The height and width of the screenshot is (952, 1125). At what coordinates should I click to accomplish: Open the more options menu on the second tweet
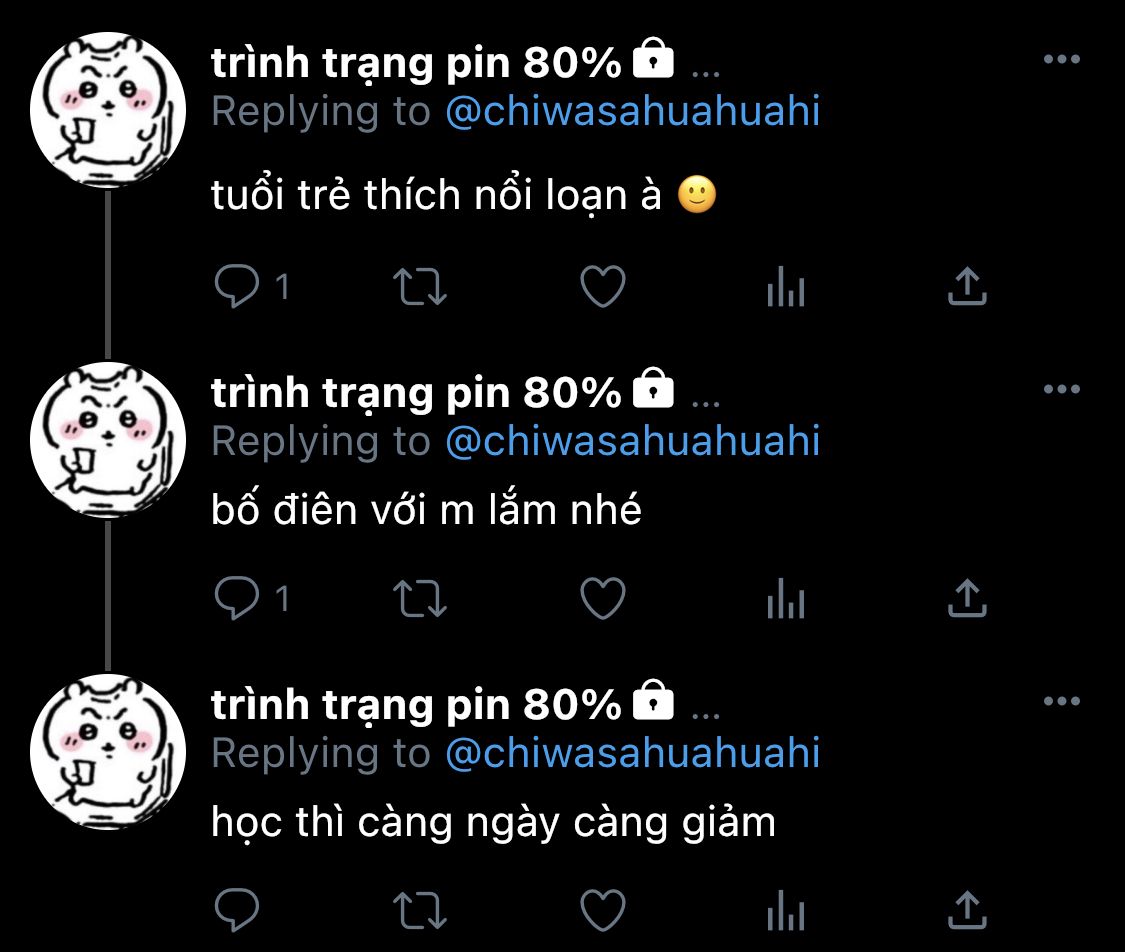(x=1062, y=389)
